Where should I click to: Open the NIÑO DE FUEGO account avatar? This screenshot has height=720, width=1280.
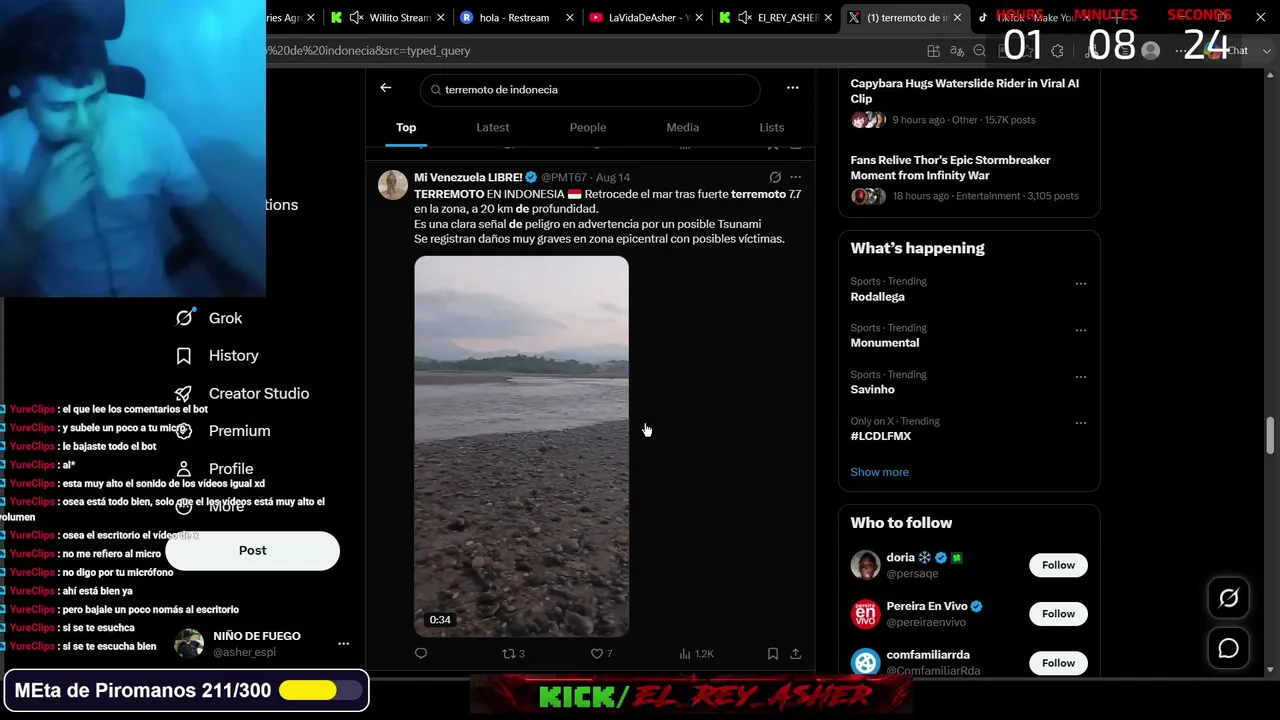[x=189, y=644]
